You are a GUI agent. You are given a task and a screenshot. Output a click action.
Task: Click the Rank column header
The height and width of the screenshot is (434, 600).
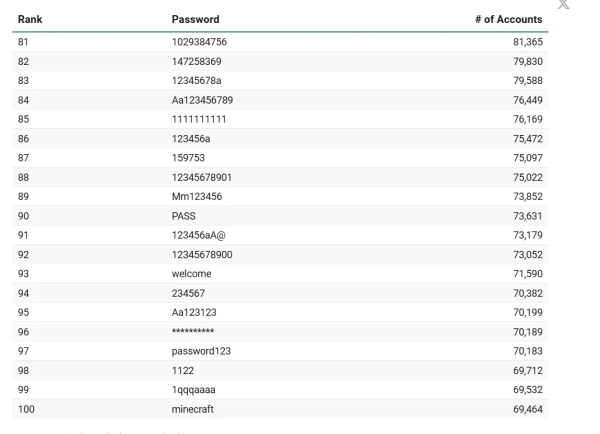tap(31, 19)
